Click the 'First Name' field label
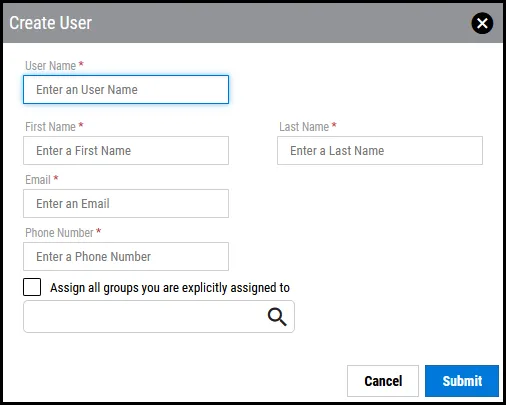The height and width of the screenshot is (405, 506). click(x=50, y=127)
